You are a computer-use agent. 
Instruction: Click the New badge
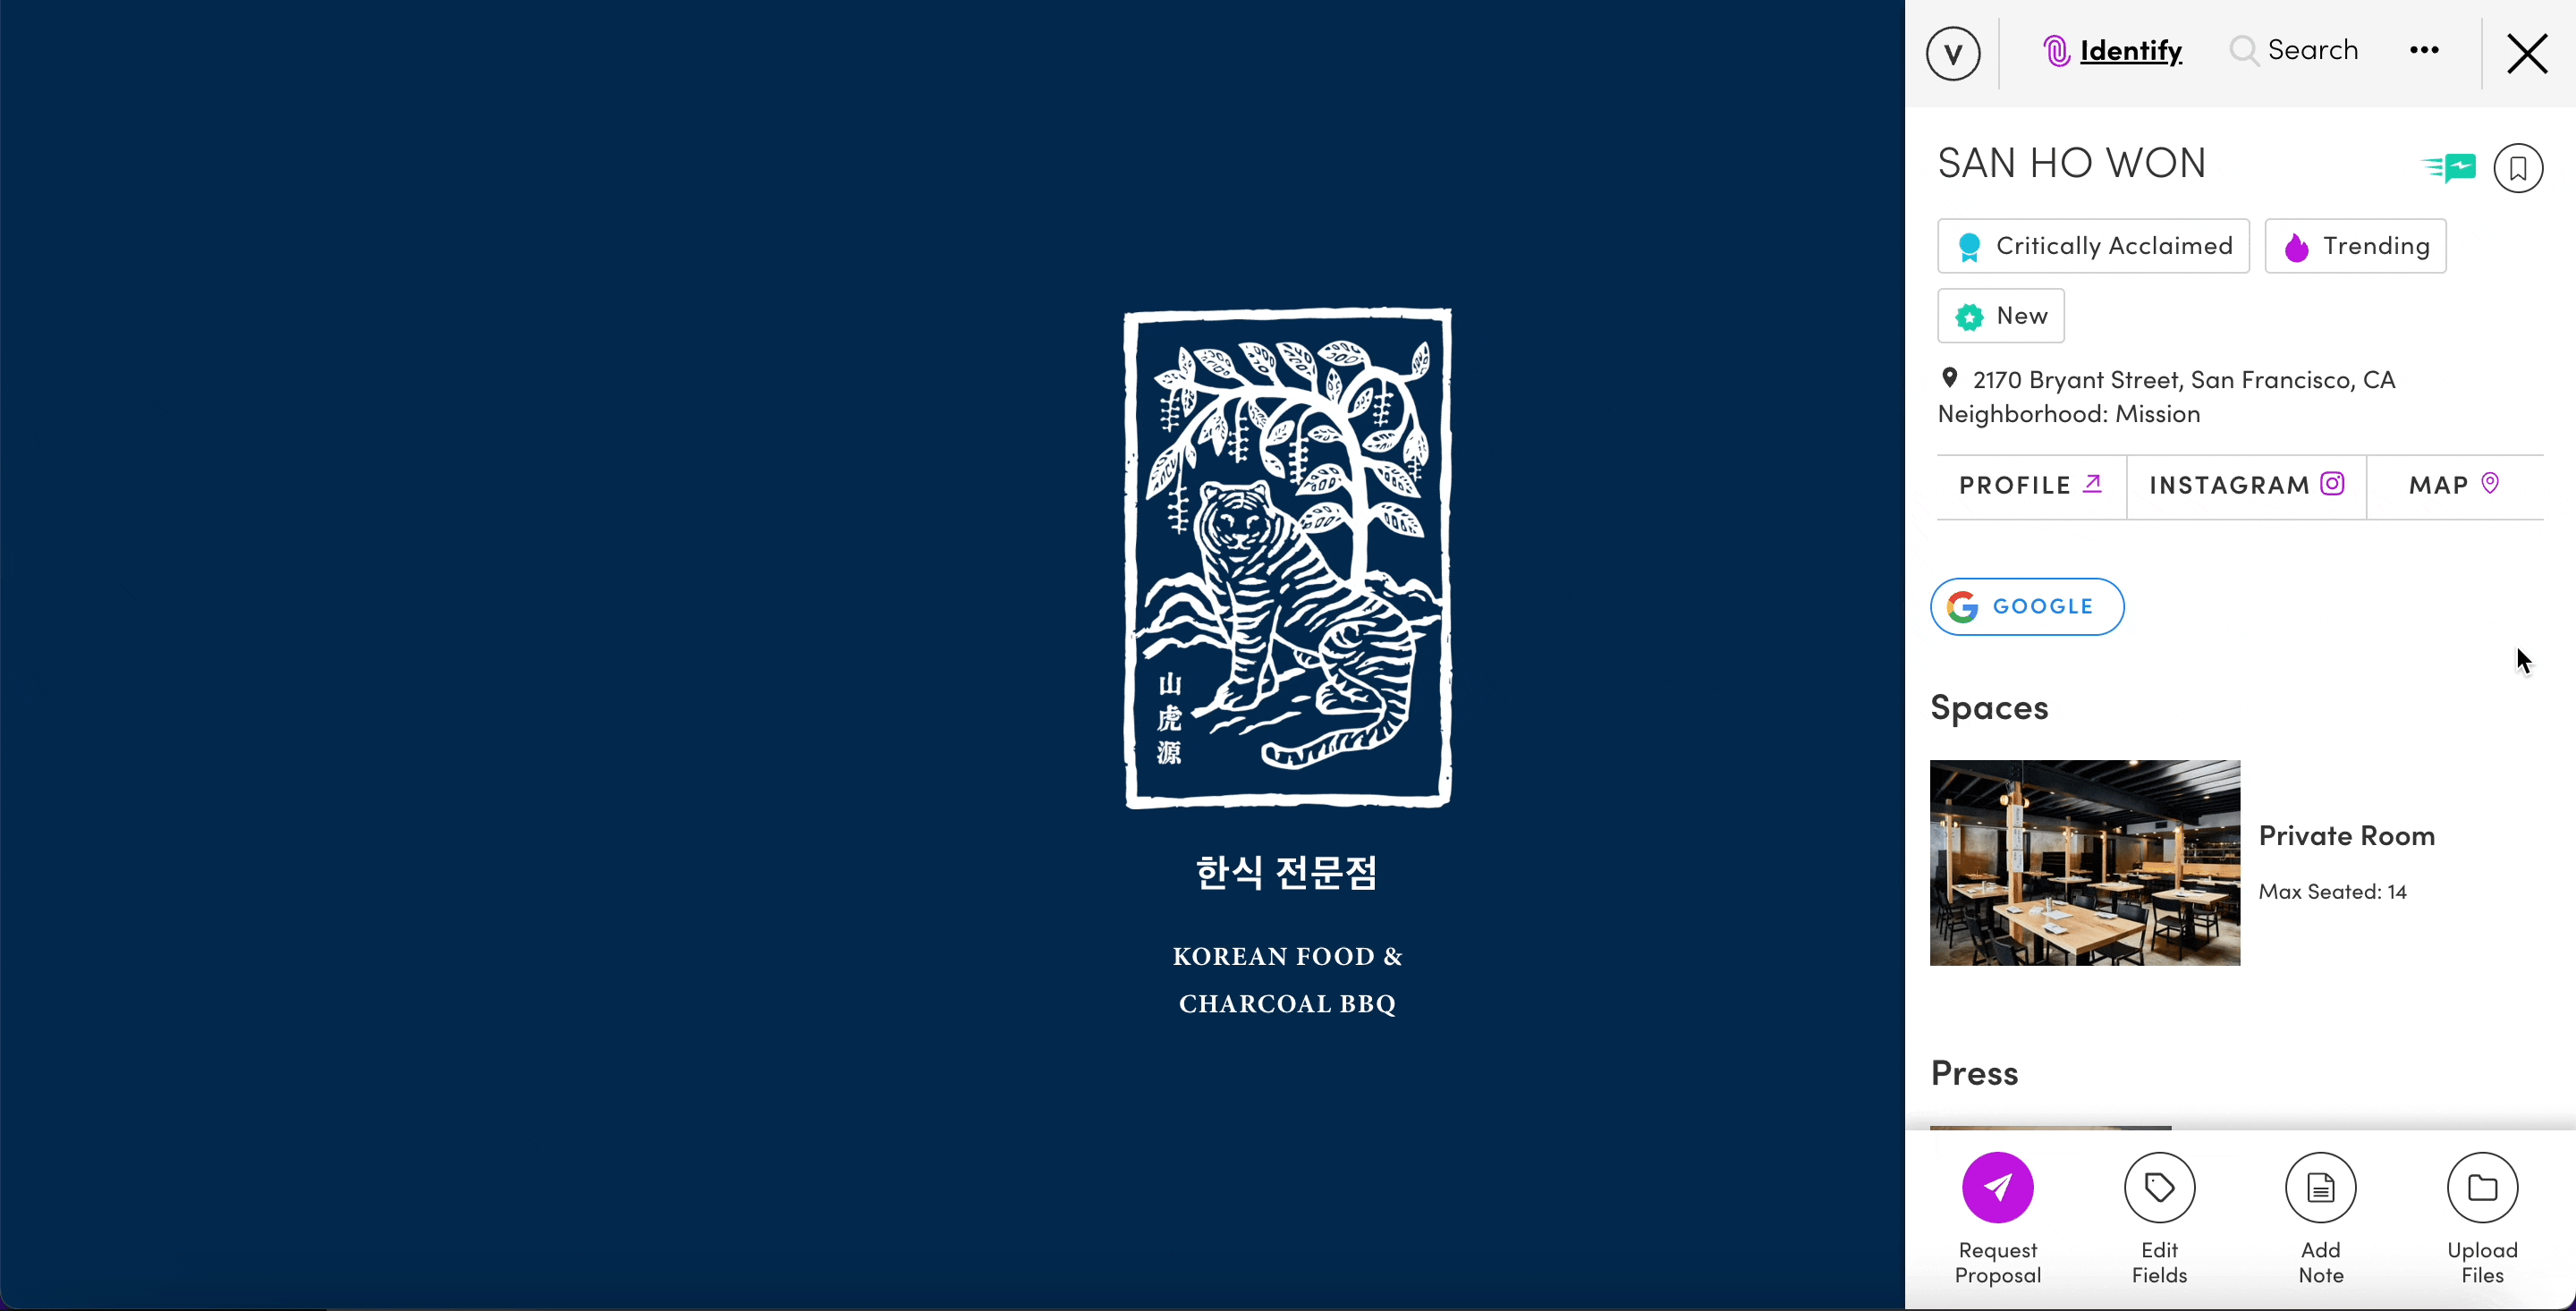(2000, 316)
